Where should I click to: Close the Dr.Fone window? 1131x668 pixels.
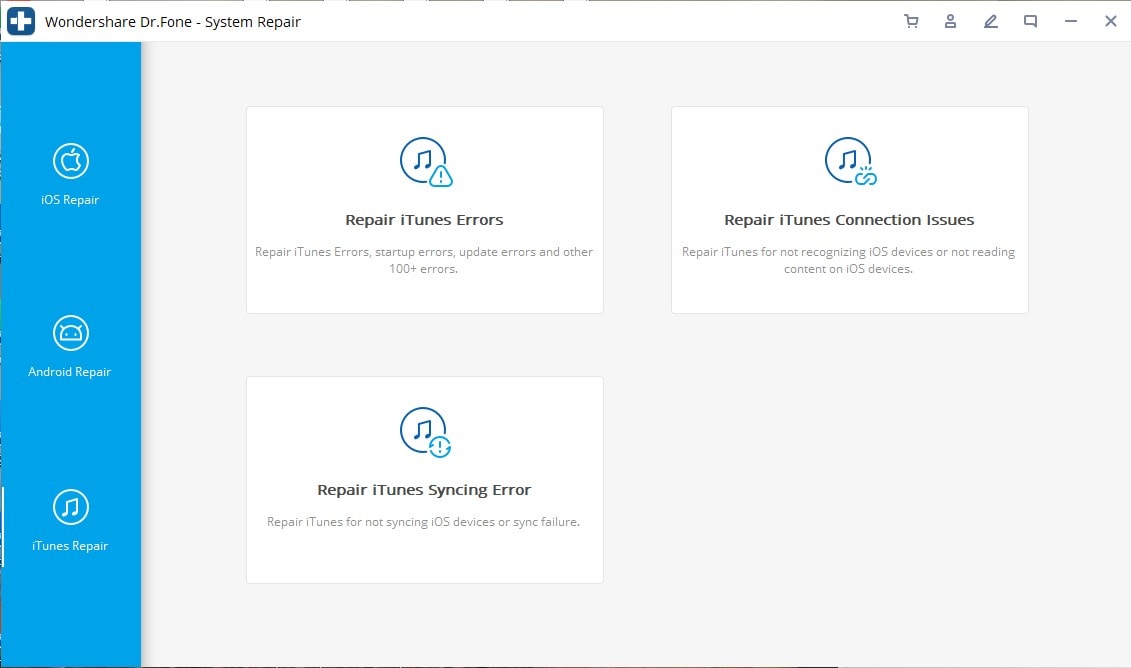click(1111, 22)
